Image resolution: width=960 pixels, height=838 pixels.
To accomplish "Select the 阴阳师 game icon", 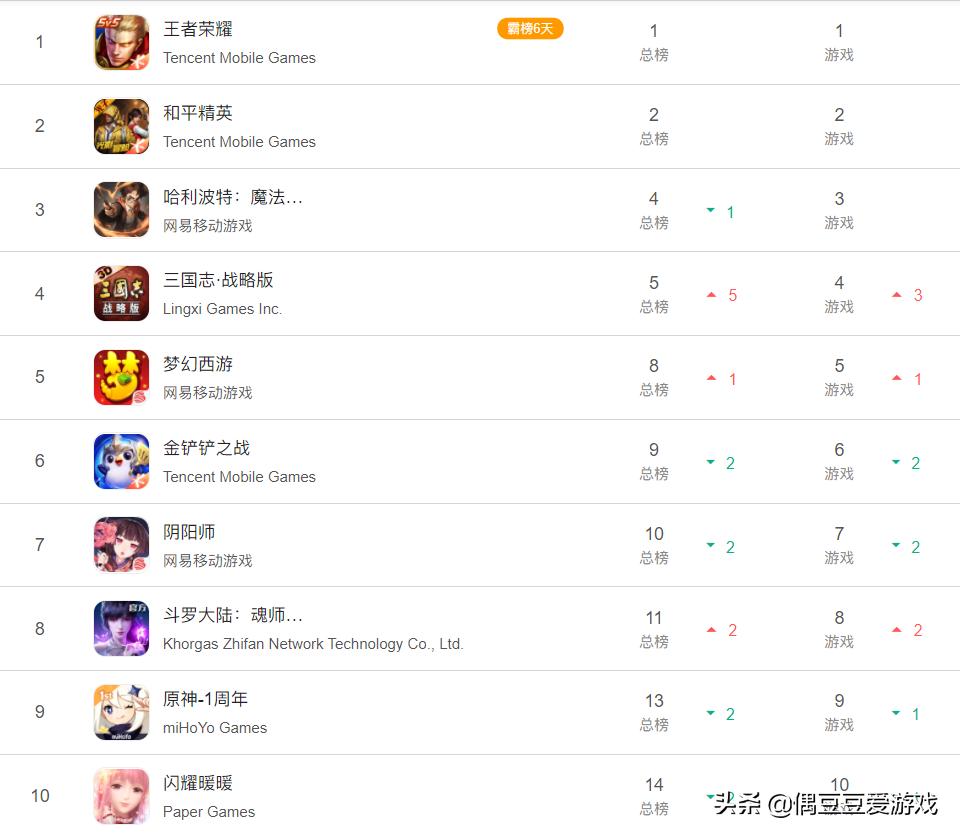I will click(x=121, y=544).
